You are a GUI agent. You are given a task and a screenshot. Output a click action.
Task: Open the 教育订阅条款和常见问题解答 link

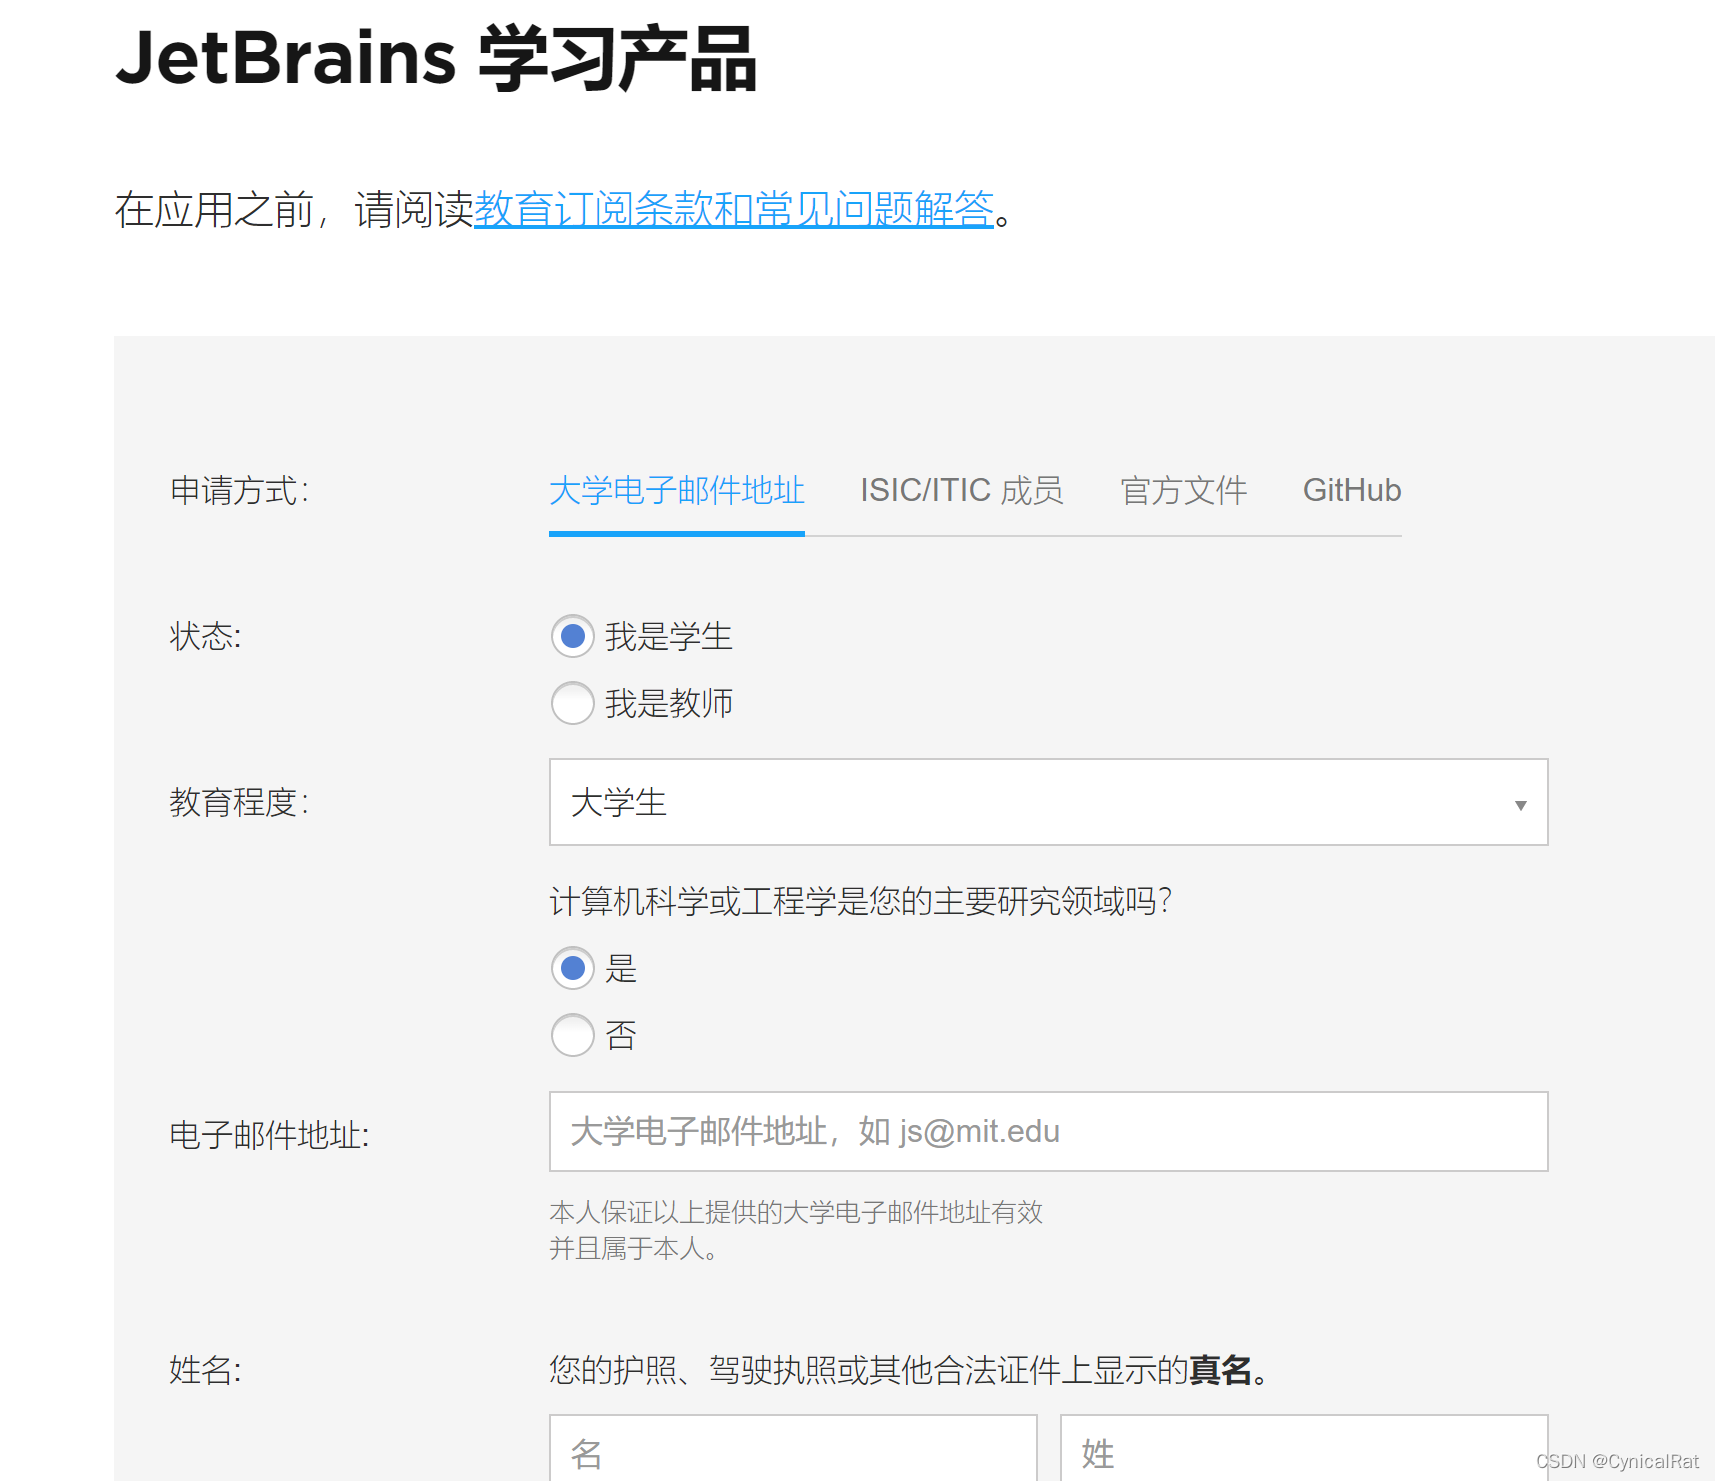point(733,209)
